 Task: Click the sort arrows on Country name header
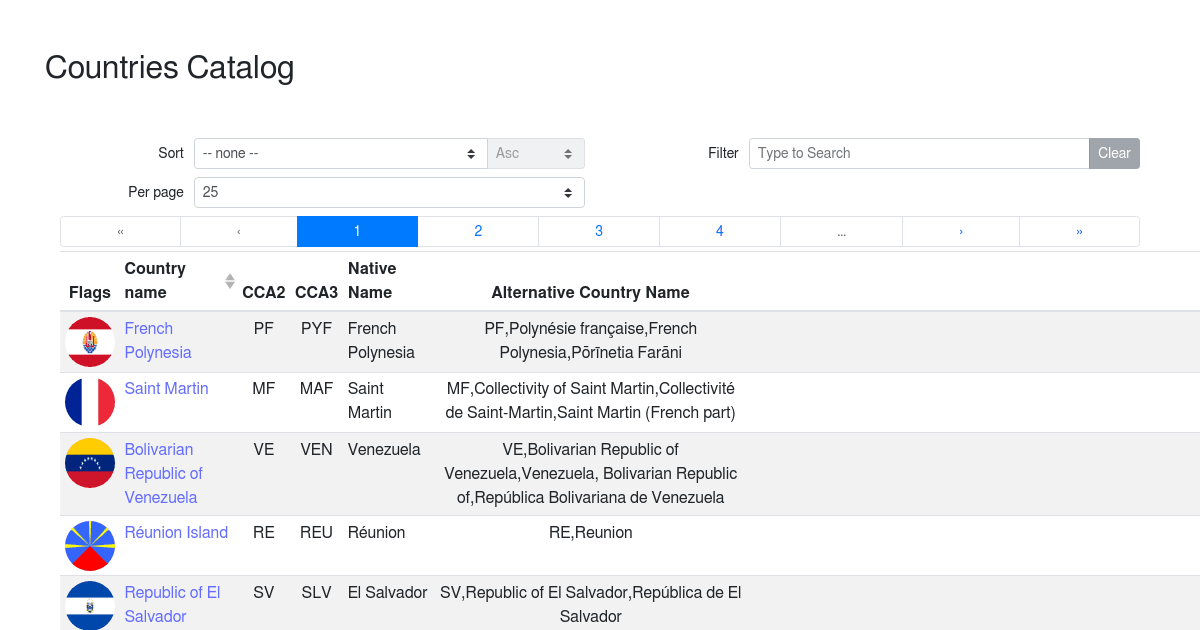point(229,281)
